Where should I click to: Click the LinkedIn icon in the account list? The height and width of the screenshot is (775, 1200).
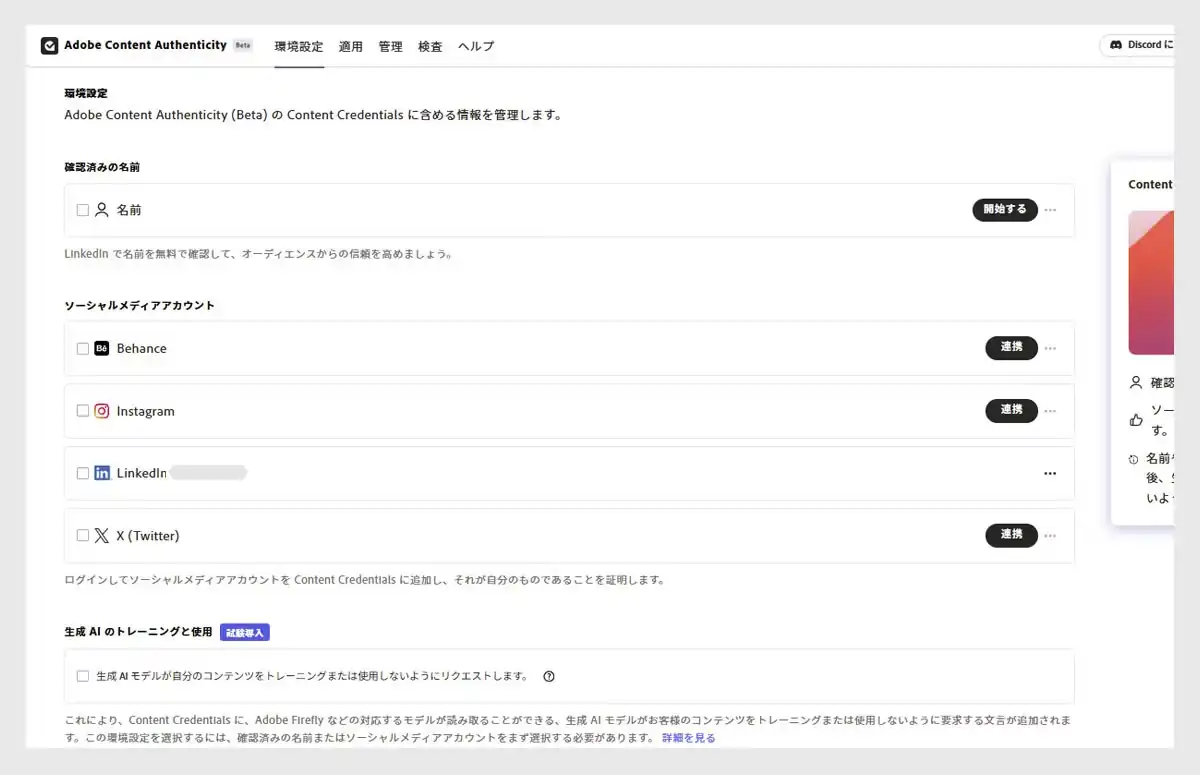point(102,473)
